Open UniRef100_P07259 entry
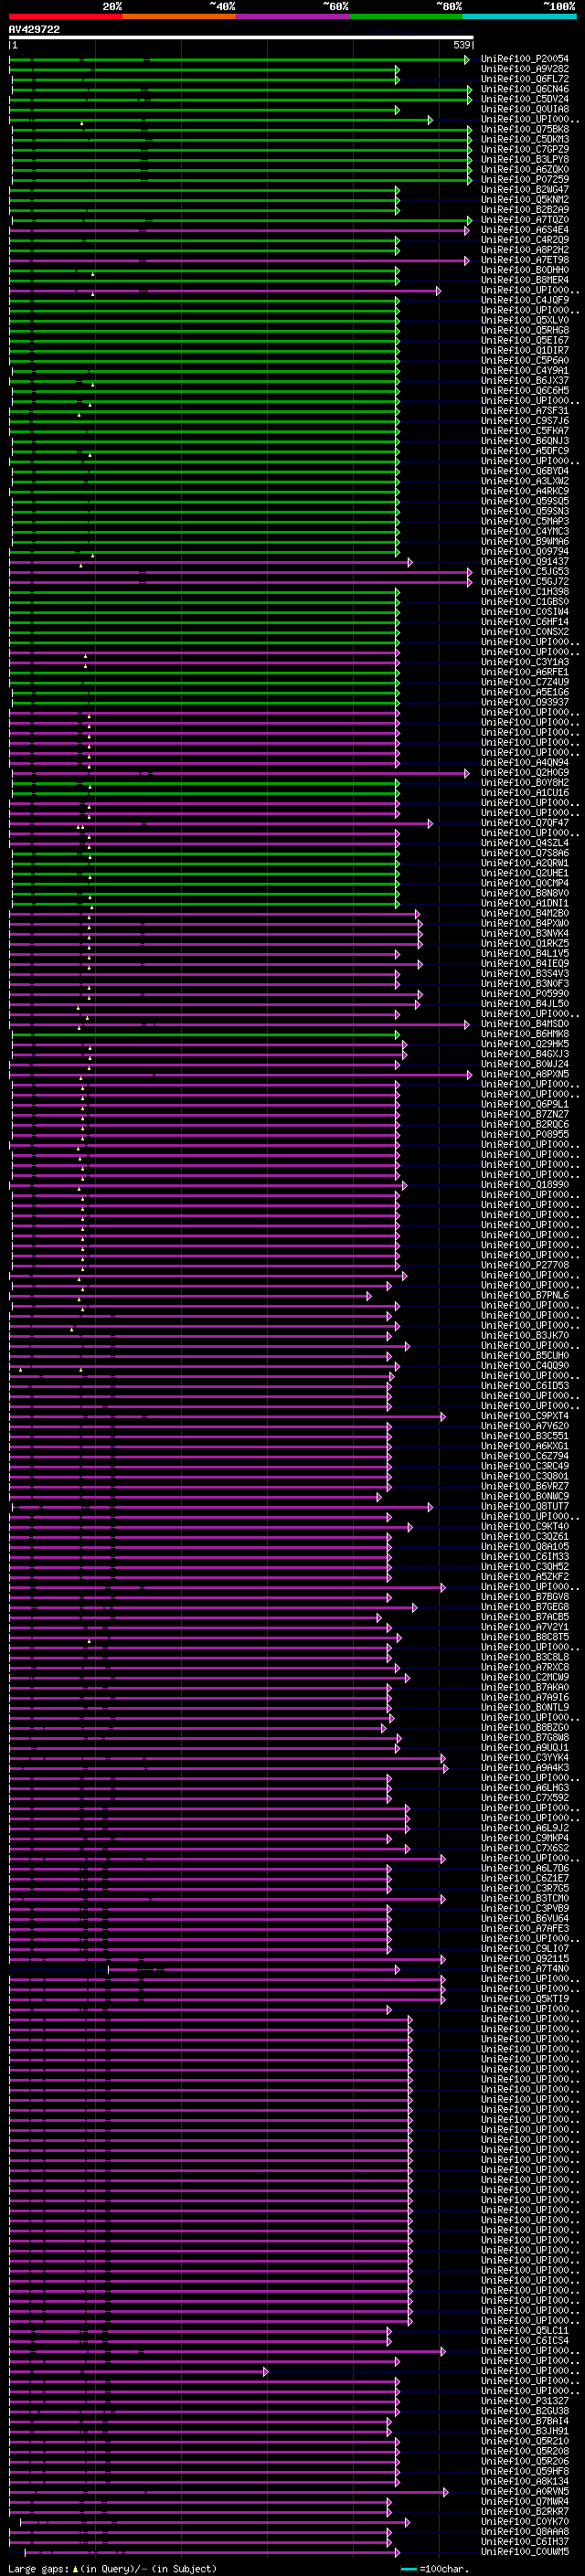Viewport: 585px width, 2576px height. pos(525,179)
